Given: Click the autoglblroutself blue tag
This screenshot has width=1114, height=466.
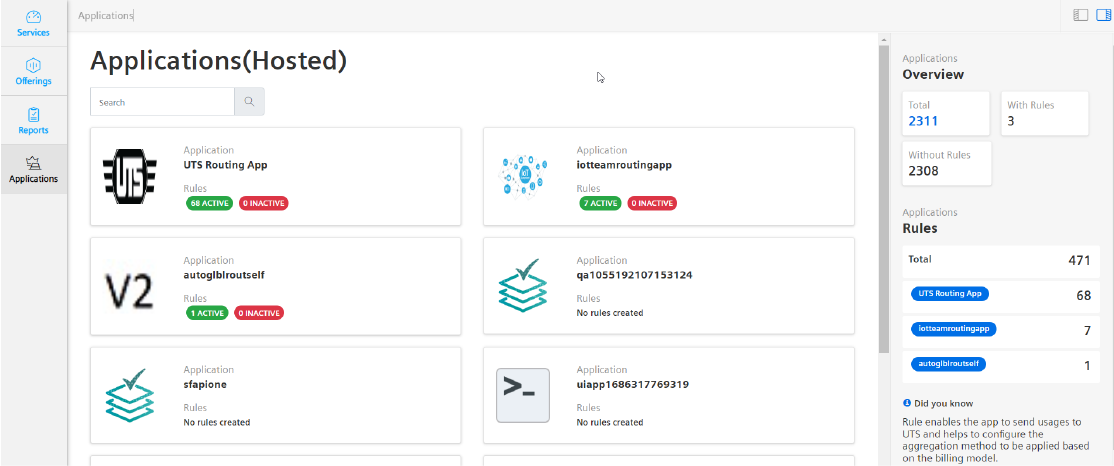Looking at the screenshot, I should (x=949, y=364).
